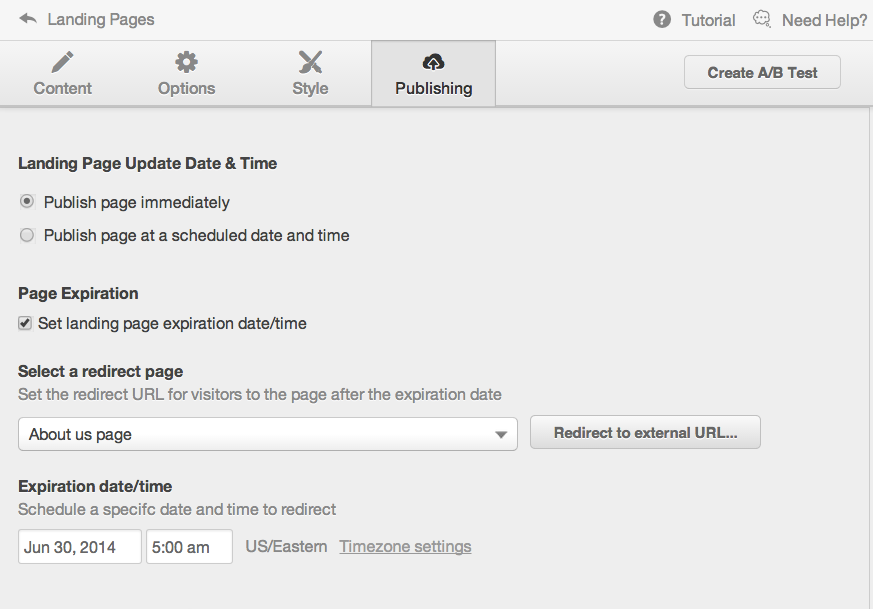873x609 pixels.
Task: Click Redirect to external URL button
Action: click(645, 433)
